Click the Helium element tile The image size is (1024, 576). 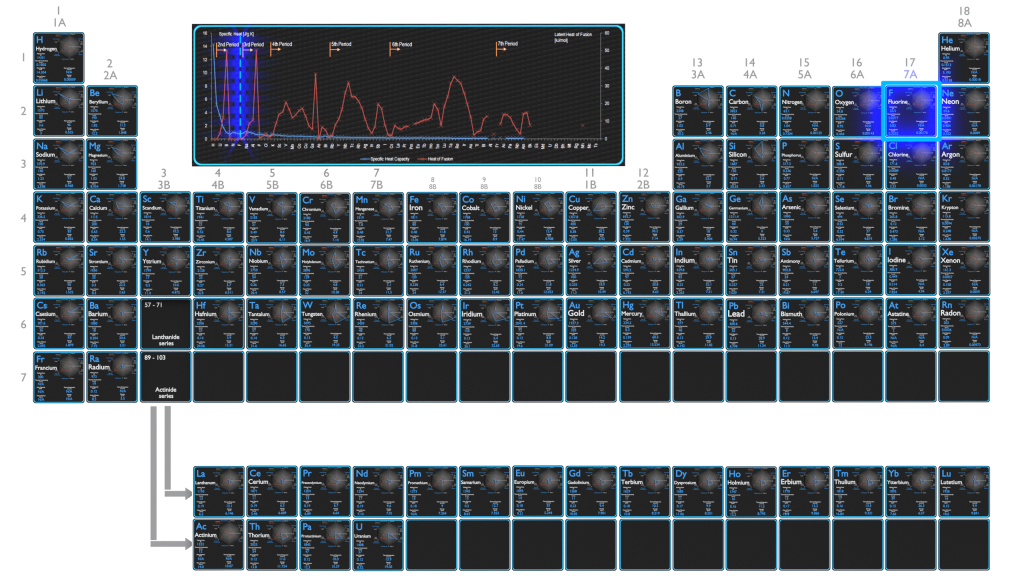964,58
